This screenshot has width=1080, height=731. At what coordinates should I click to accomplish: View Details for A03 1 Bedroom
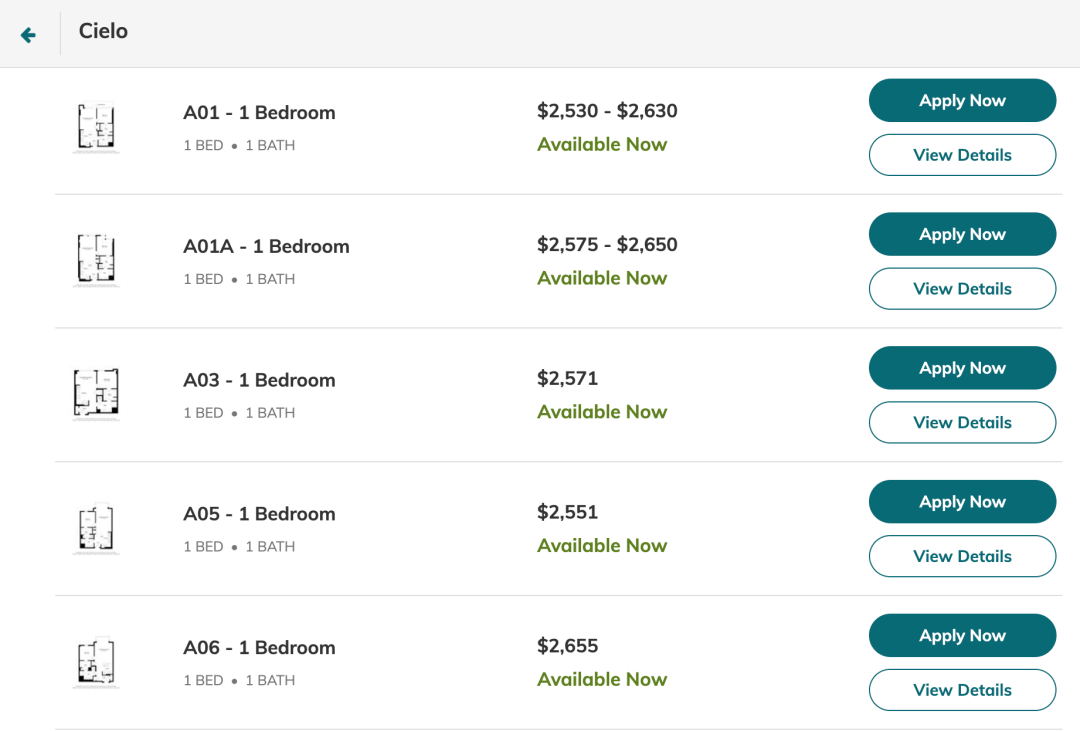tap(962, 422)
